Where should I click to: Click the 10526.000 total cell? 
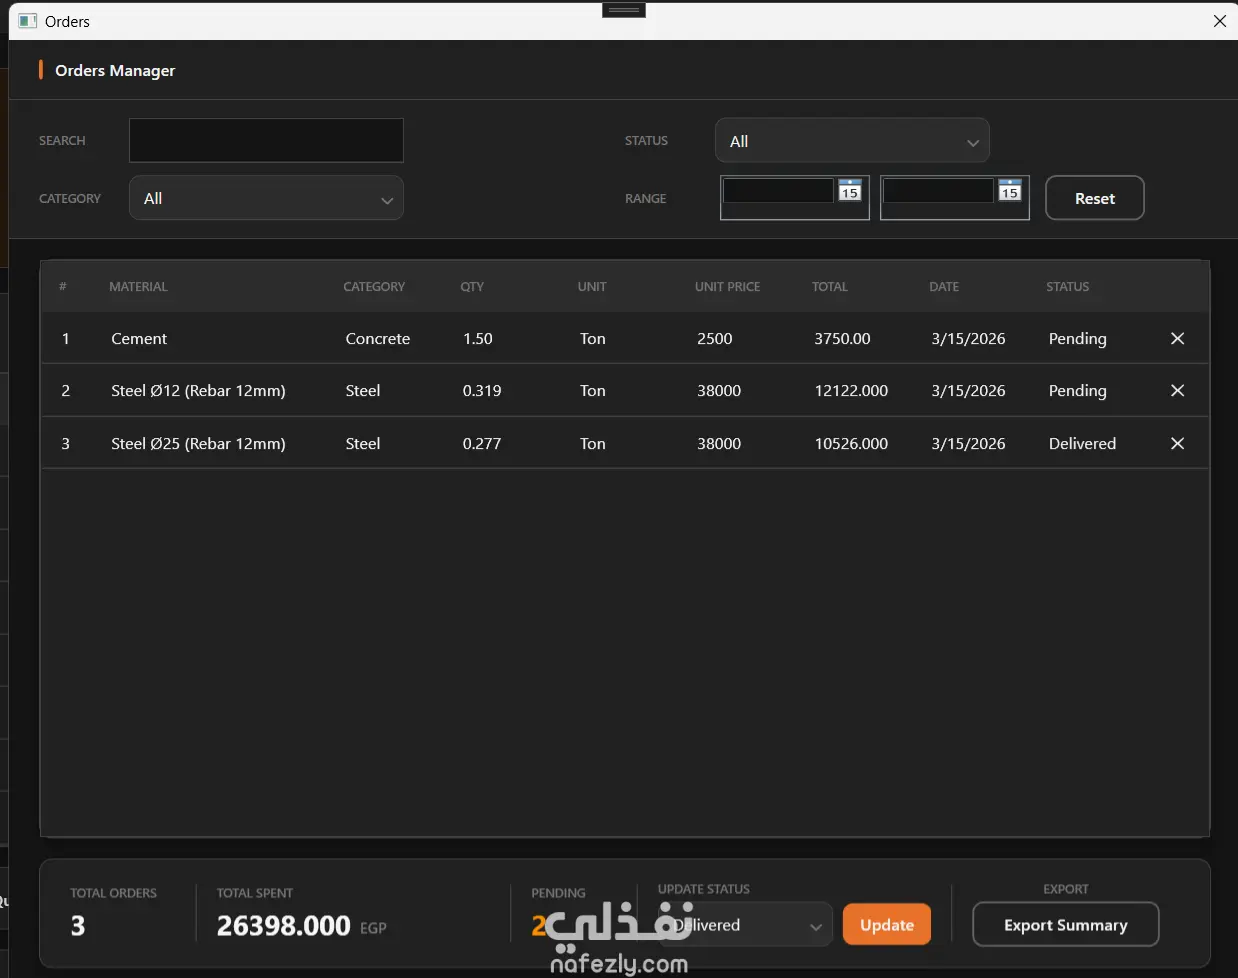pyautogui.click(x=851, y=444)
